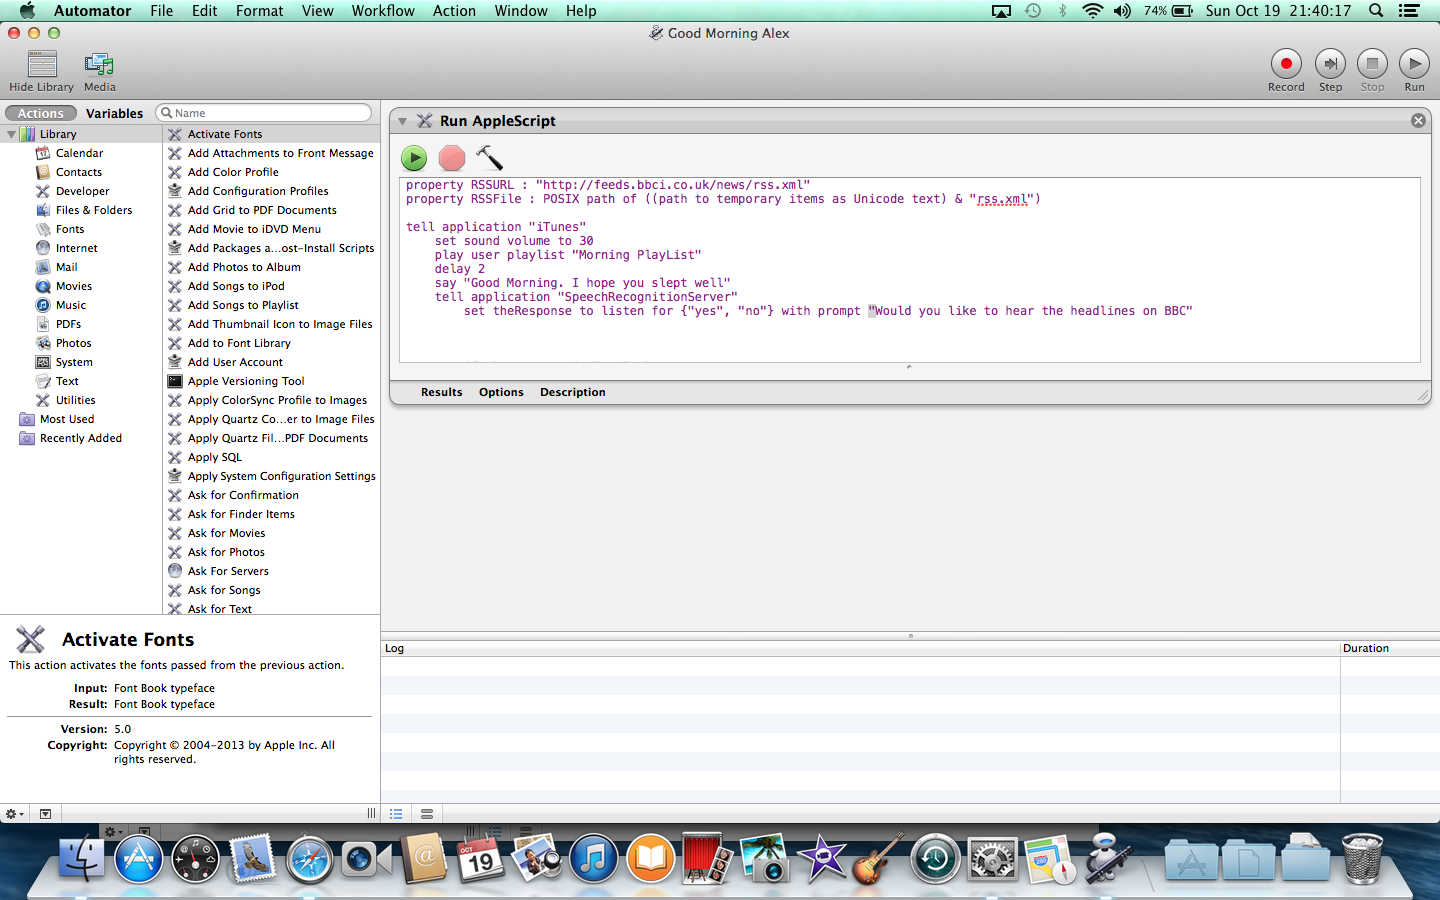The height and width of the screenshot is (900, 1440).
Task: Open the Options tab of the action
Action: click(x=501, y=392)
